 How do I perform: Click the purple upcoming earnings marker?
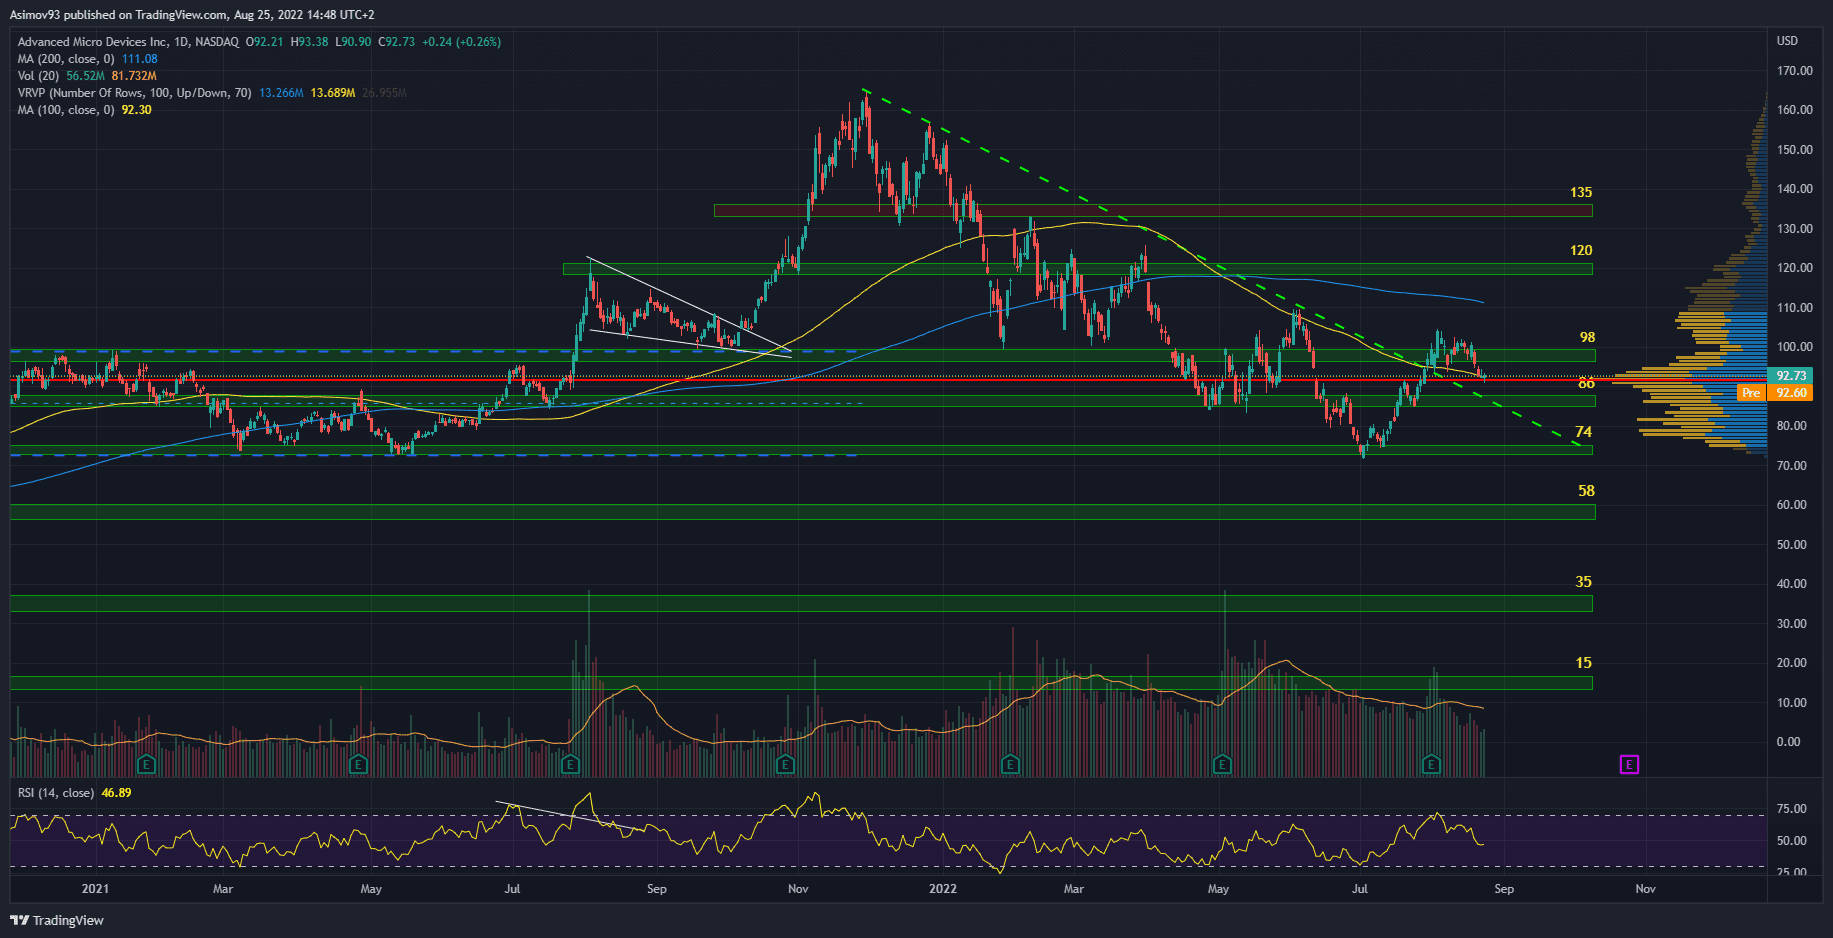(1629, 765)
